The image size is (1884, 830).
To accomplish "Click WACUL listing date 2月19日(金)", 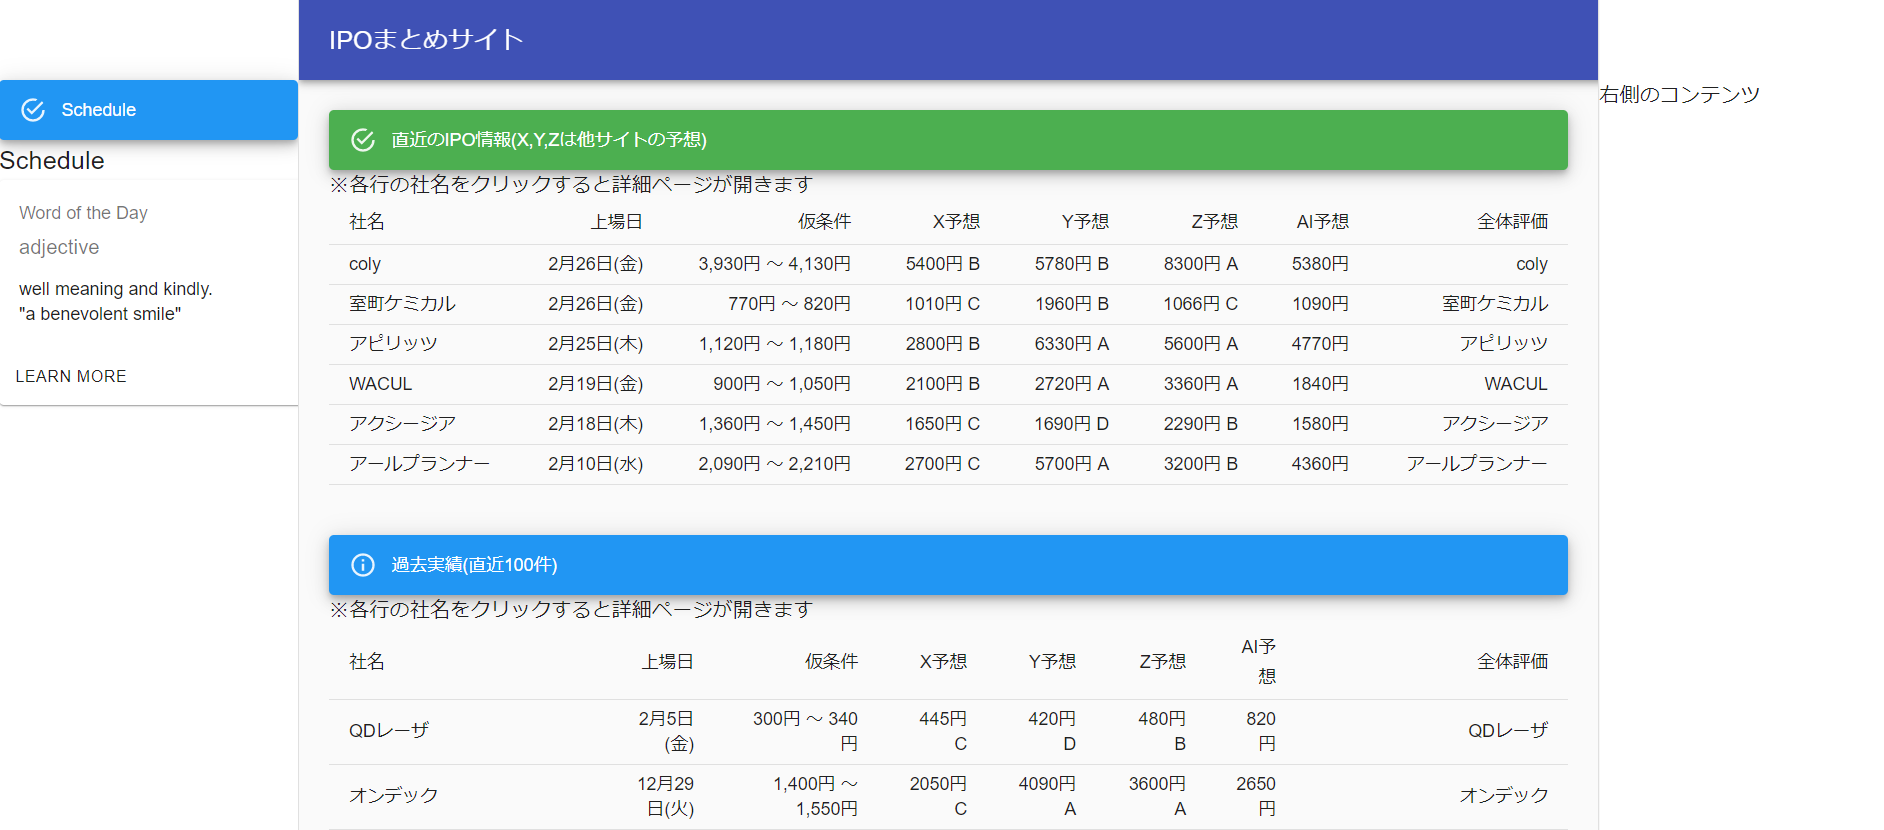I will (x=596, y=384).
